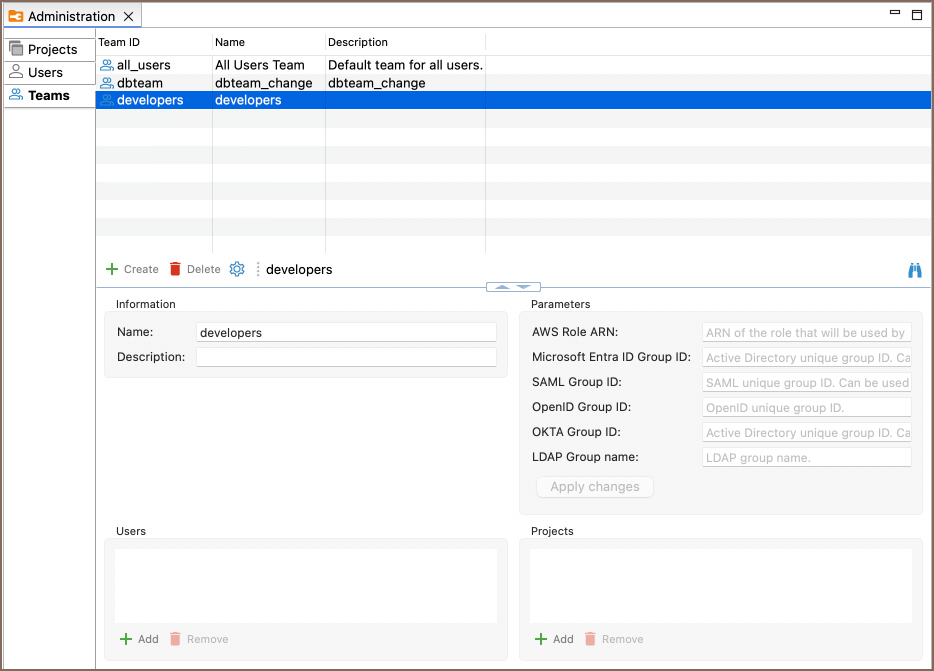
Task: Click the red Delete trash icon
Action: tap(176, 269)
